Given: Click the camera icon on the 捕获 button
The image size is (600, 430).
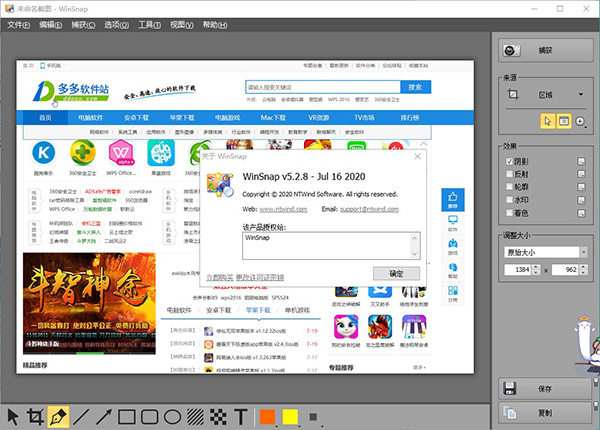Looking at the screenshot, I should tap(512, 50).
